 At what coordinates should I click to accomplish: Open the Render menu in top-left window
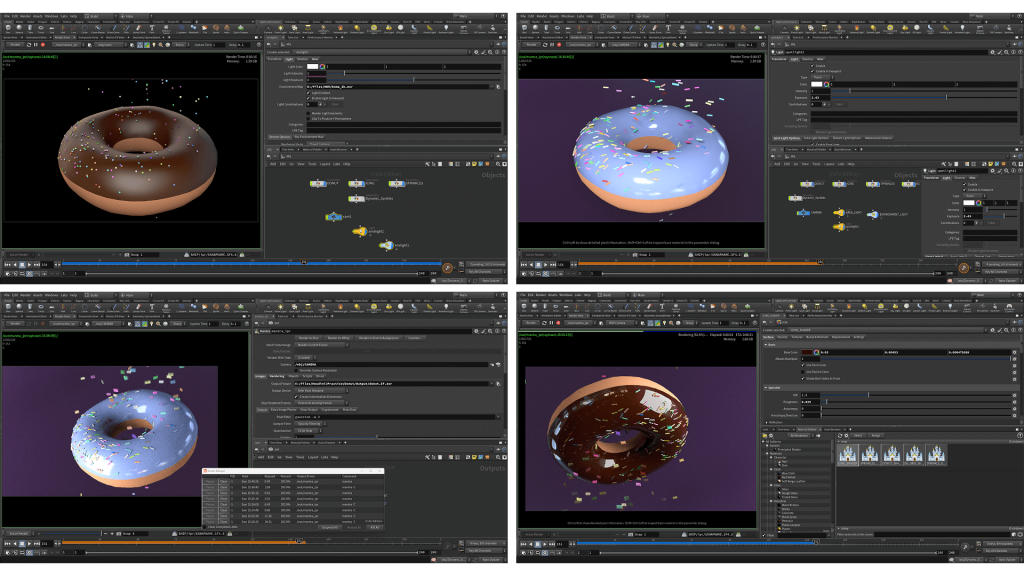25,16
